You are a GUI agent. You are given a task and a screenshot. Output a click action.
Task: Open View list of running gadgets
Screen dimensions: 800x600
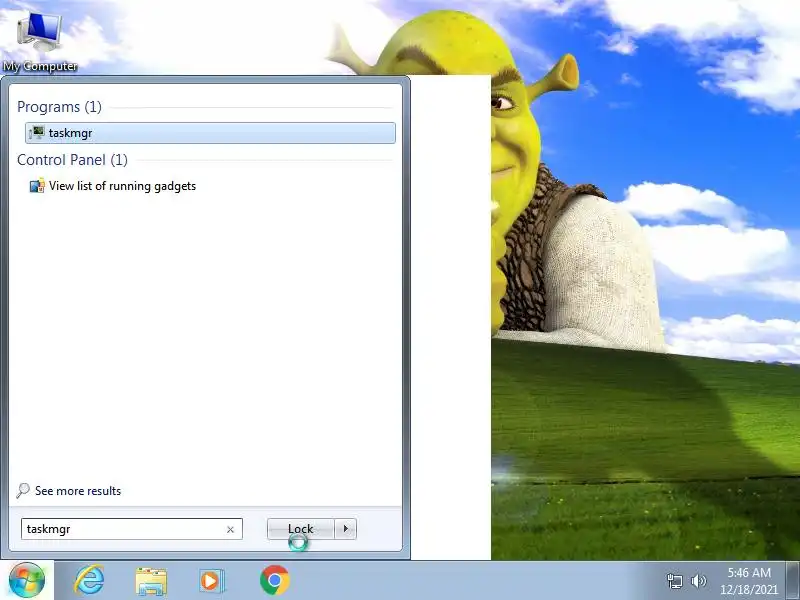pos(122,186)
